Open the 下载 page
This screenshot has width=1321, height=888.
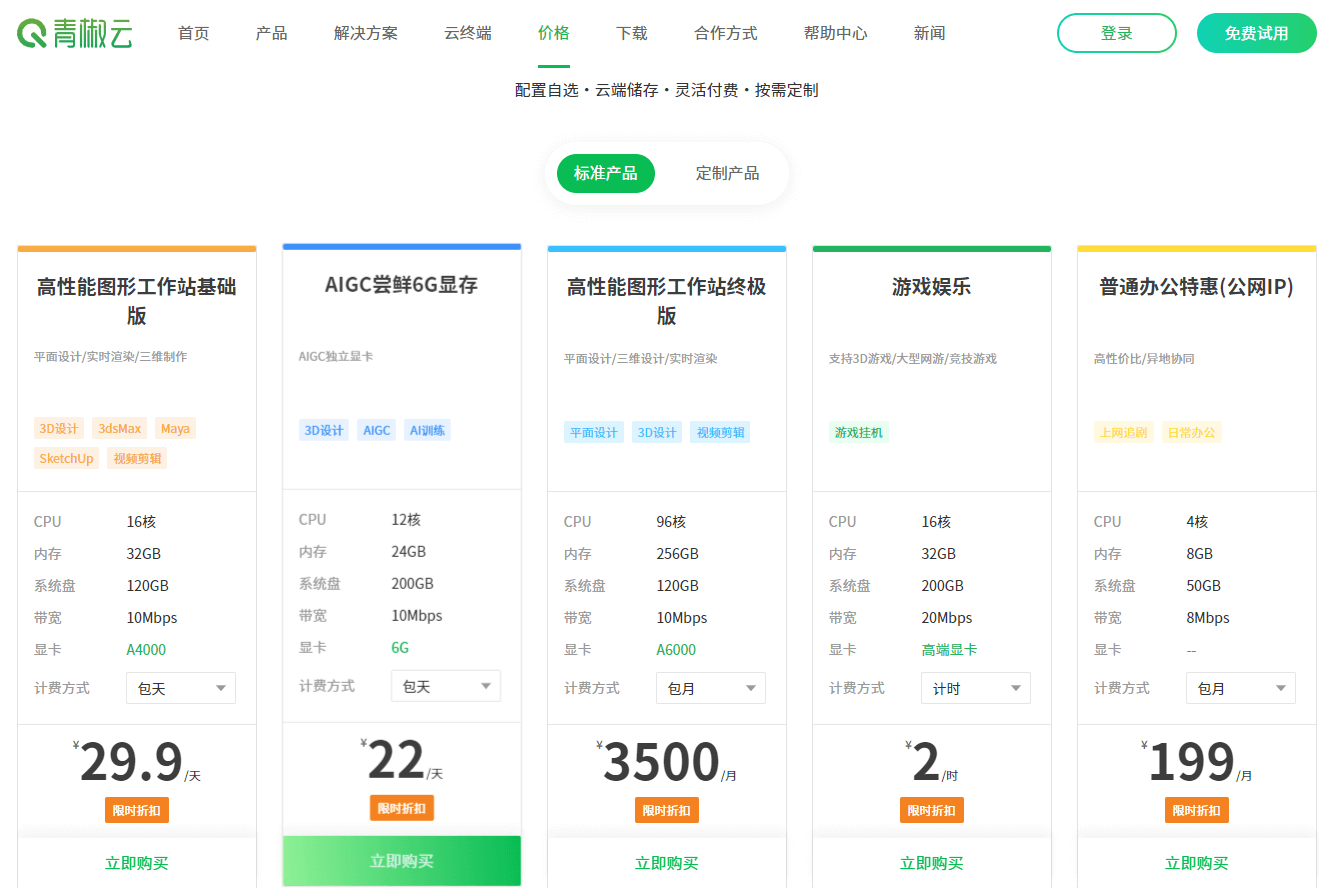pos(632,33)
